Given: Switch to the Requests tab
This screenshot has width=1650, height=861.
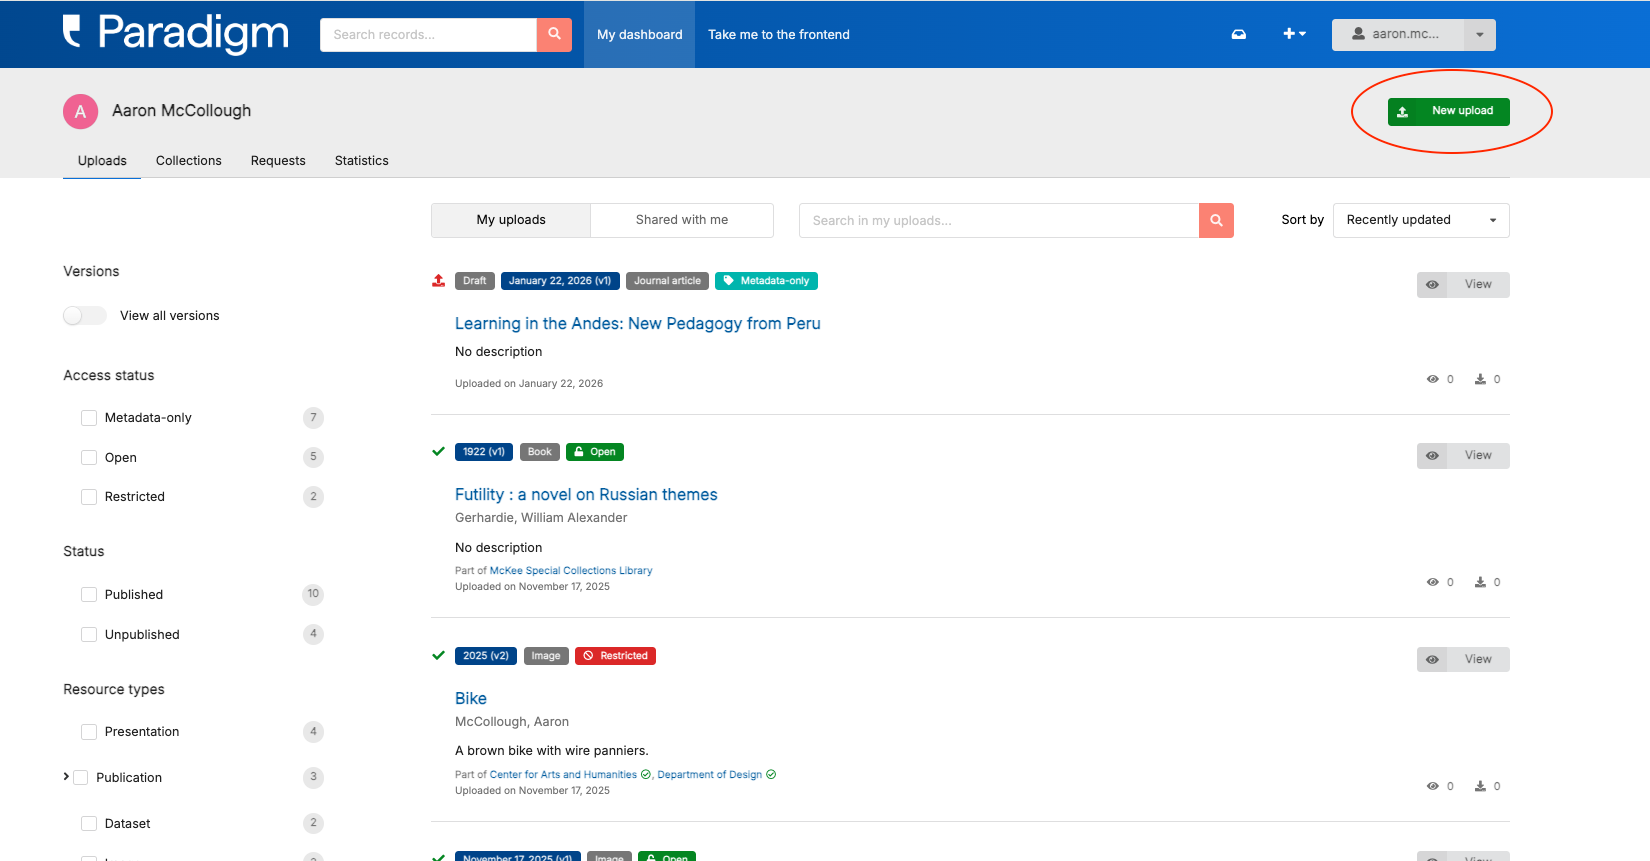Looking at the screenshot, I should (278, 160).
